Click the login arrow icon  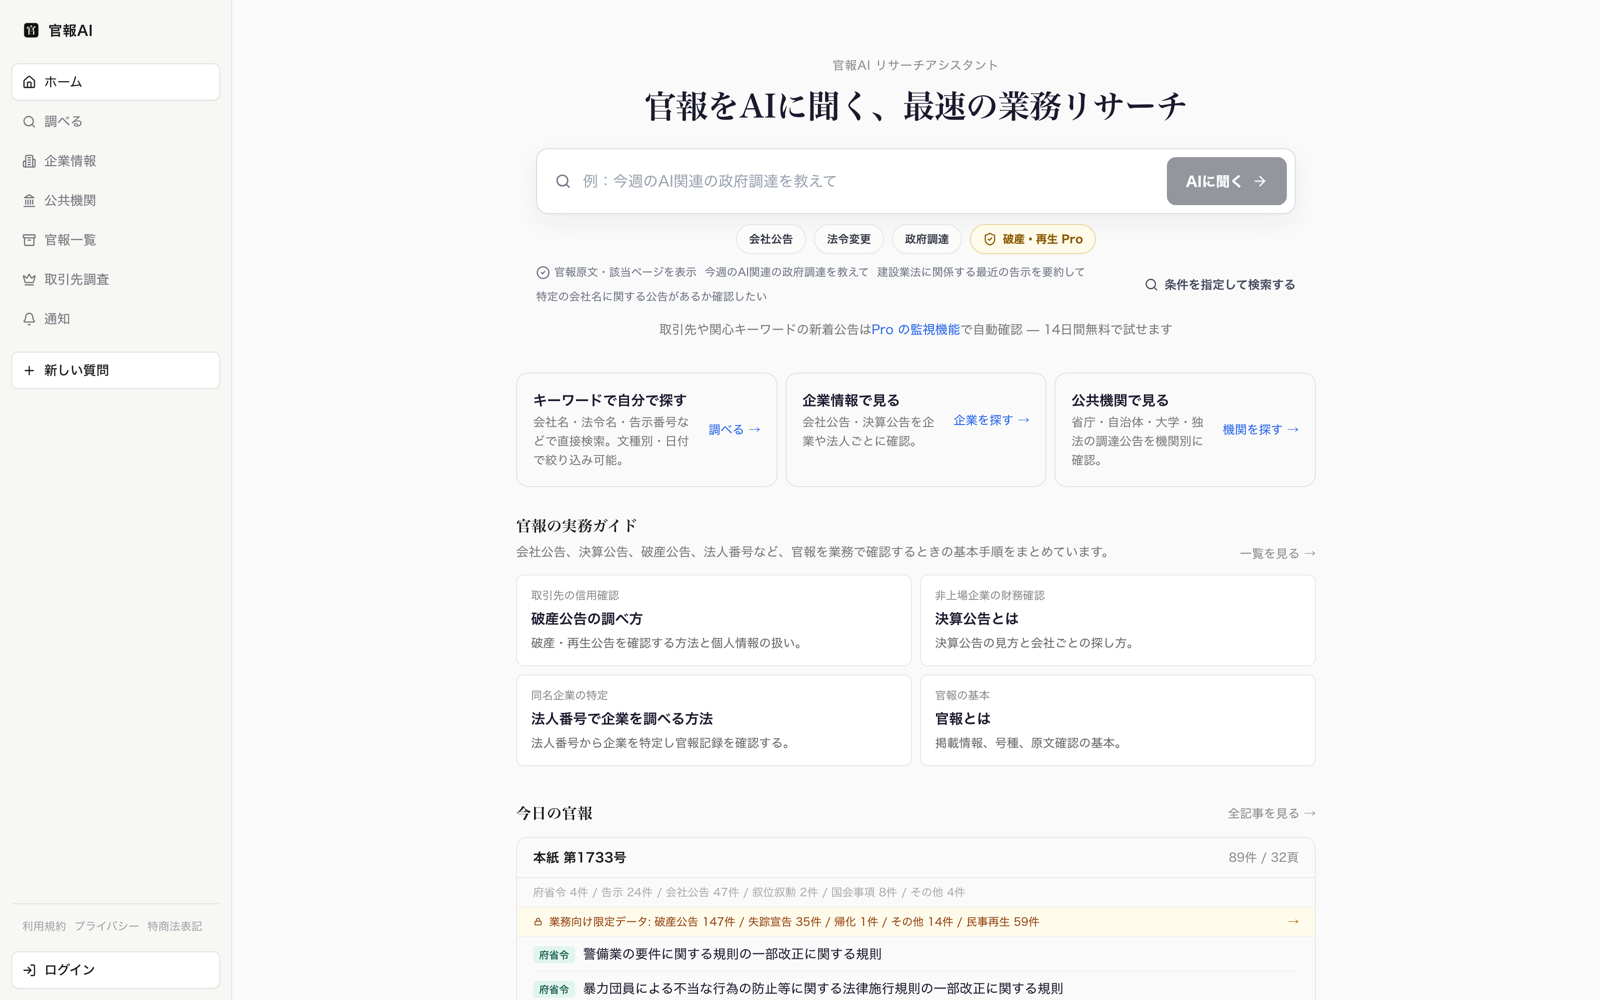[x=29, y=970]
